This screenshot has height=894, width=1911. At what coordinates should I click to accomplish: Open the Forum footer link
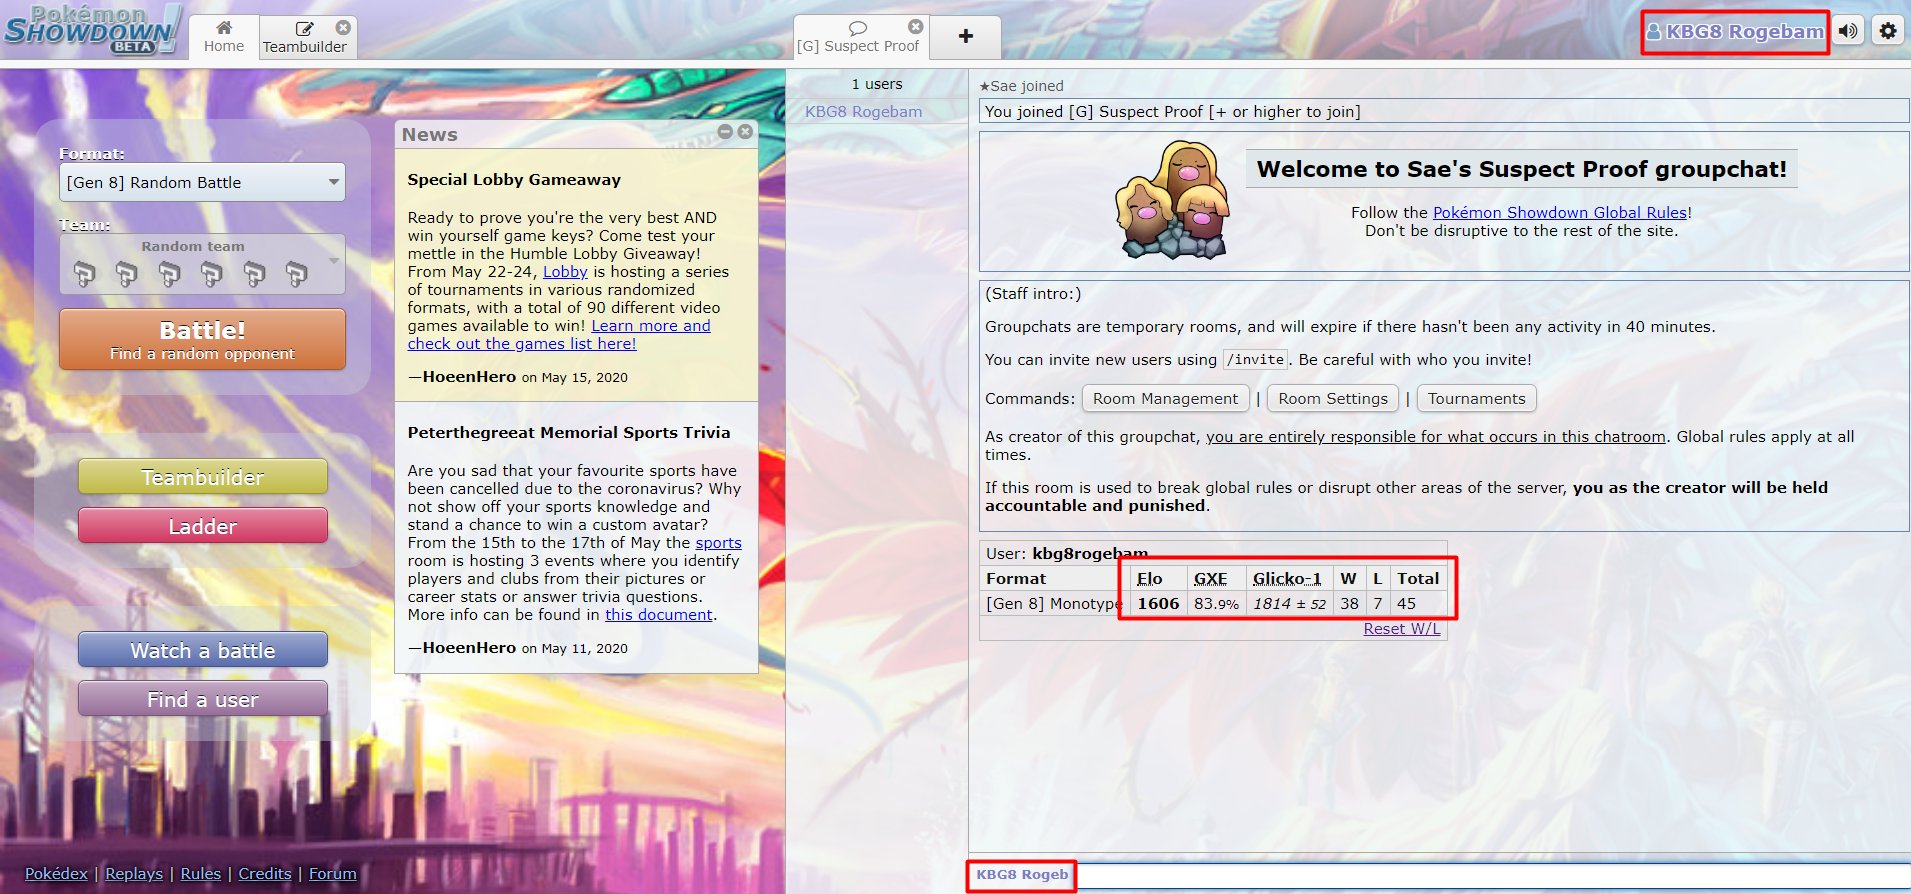[x=333, y=874]
